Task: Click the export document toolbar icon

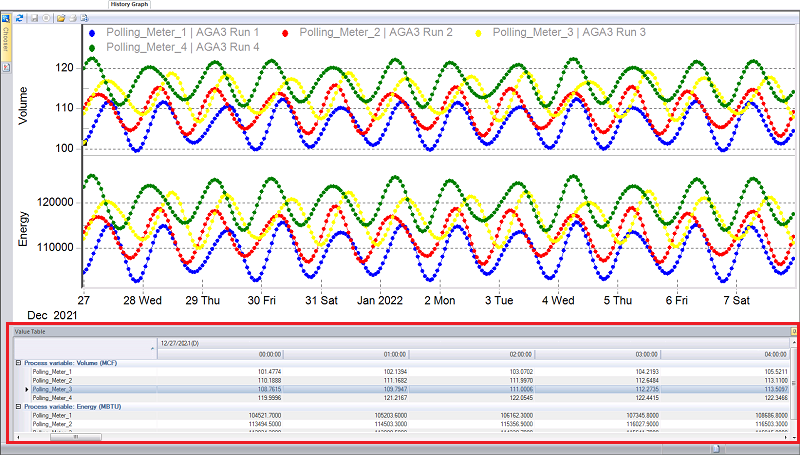Action: [x=84, y=18]
